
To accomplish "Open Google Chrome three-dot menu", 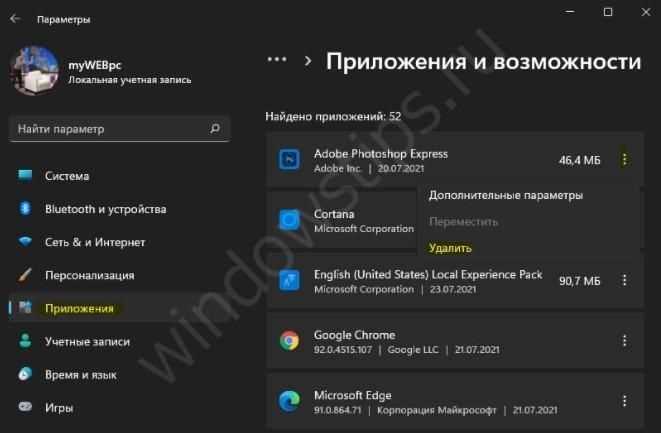I will (x=624, y=341).
